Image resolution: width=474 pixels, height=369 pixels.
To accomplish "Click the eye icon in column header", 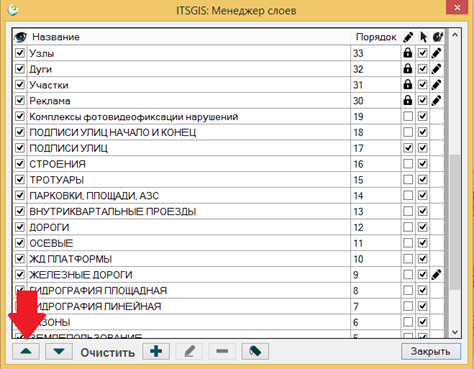I will tap(20, 37).
